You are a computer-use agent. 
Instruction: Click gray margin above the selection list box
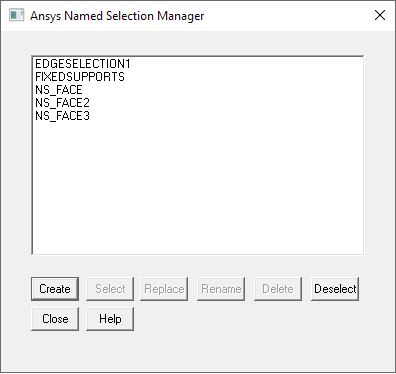click(198, 43)
